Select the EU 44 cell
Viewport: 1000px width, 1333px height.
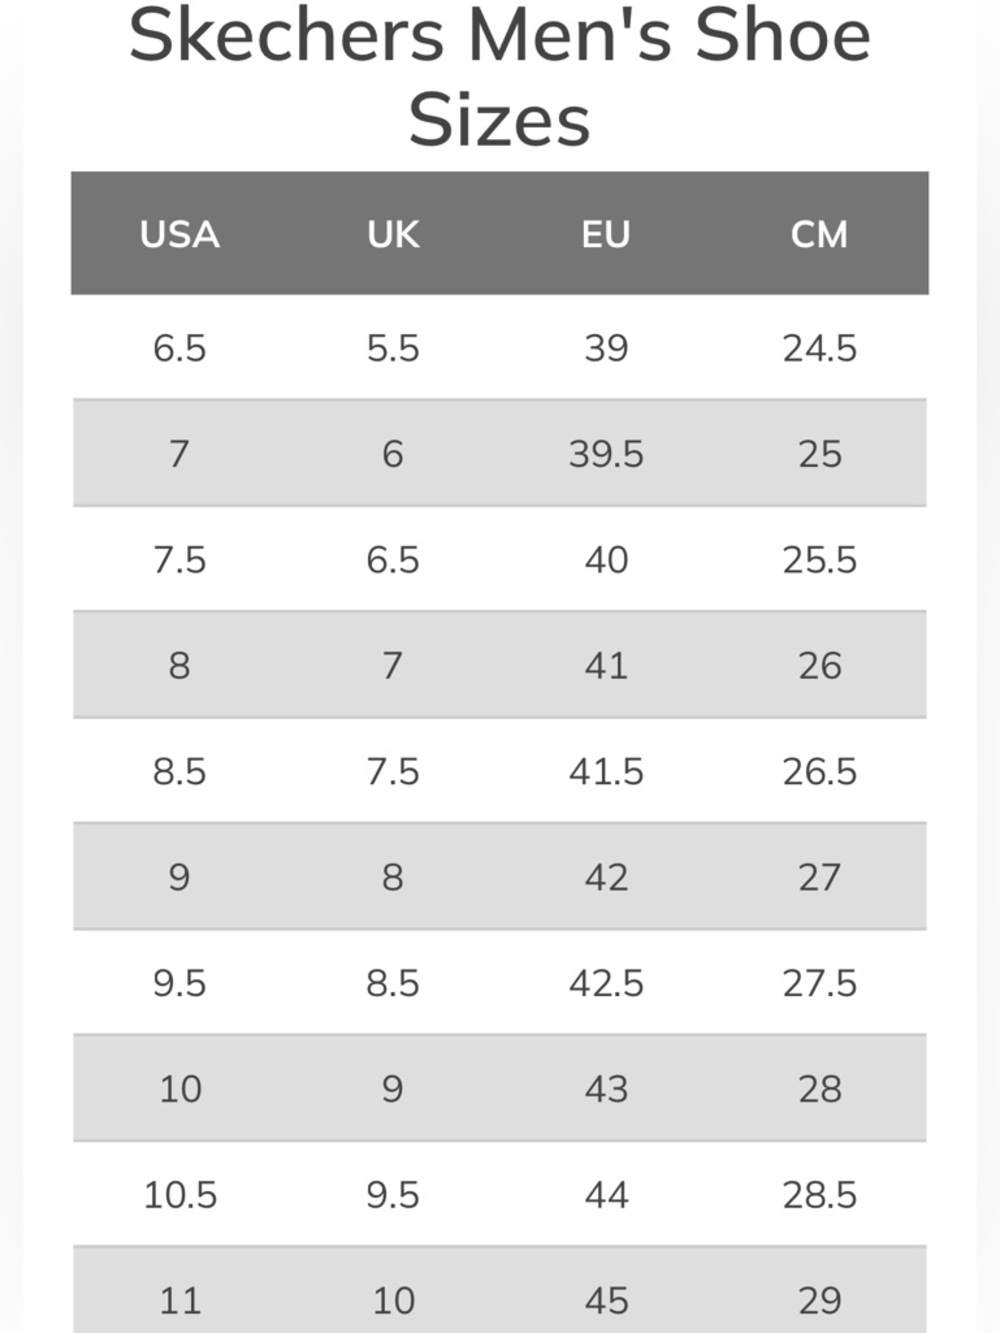click(x=606, y=1195)
